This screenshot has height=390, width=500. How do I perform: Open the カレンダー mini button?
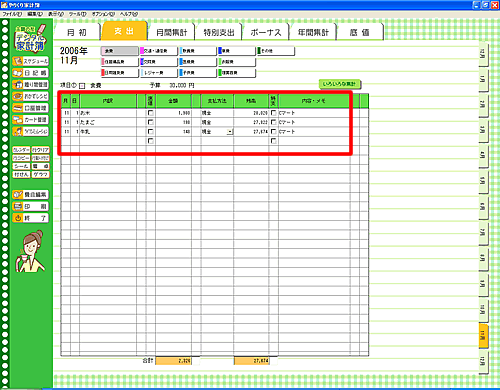[21, 150]
